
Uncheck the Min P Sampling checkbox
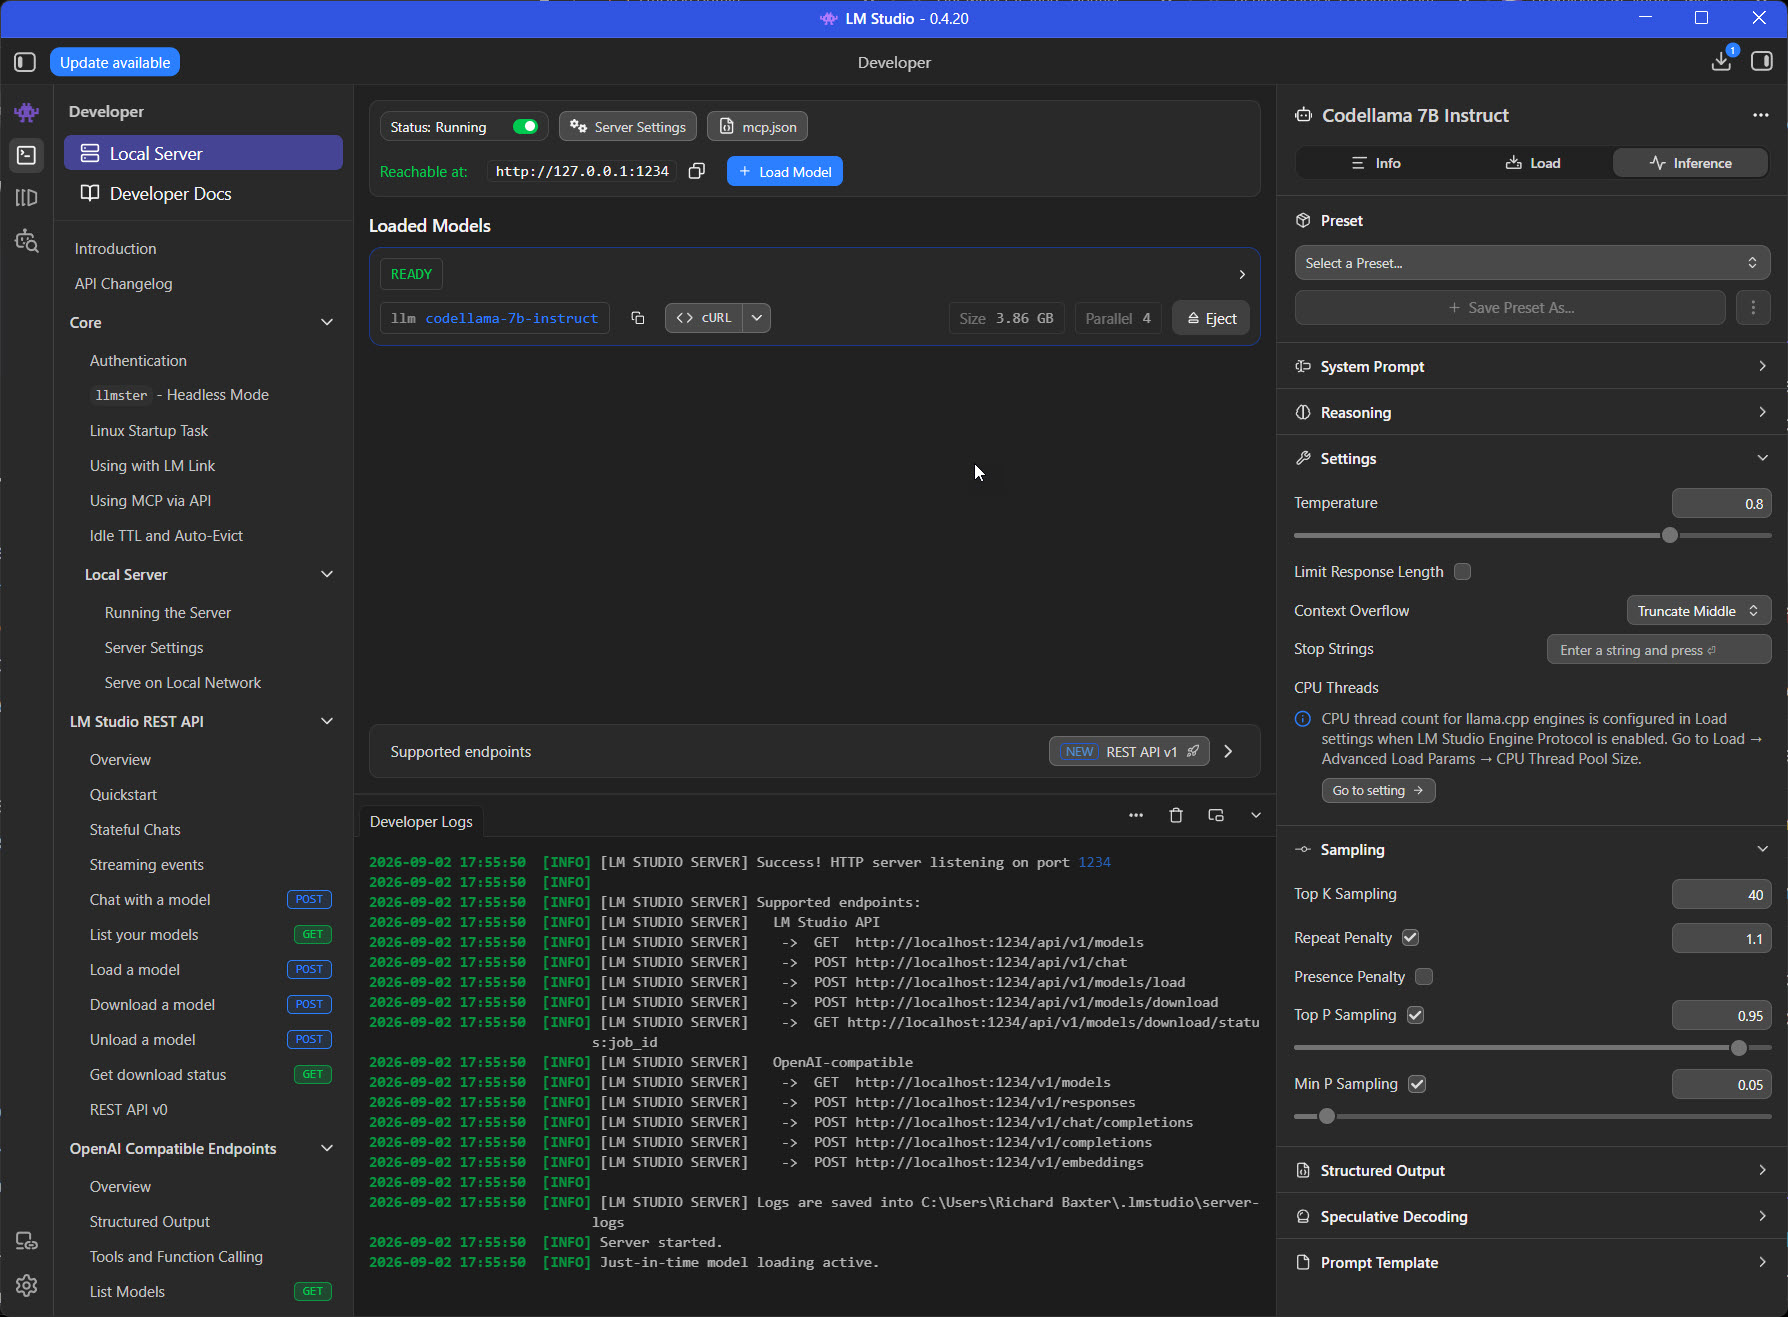click(1417, 1084)
